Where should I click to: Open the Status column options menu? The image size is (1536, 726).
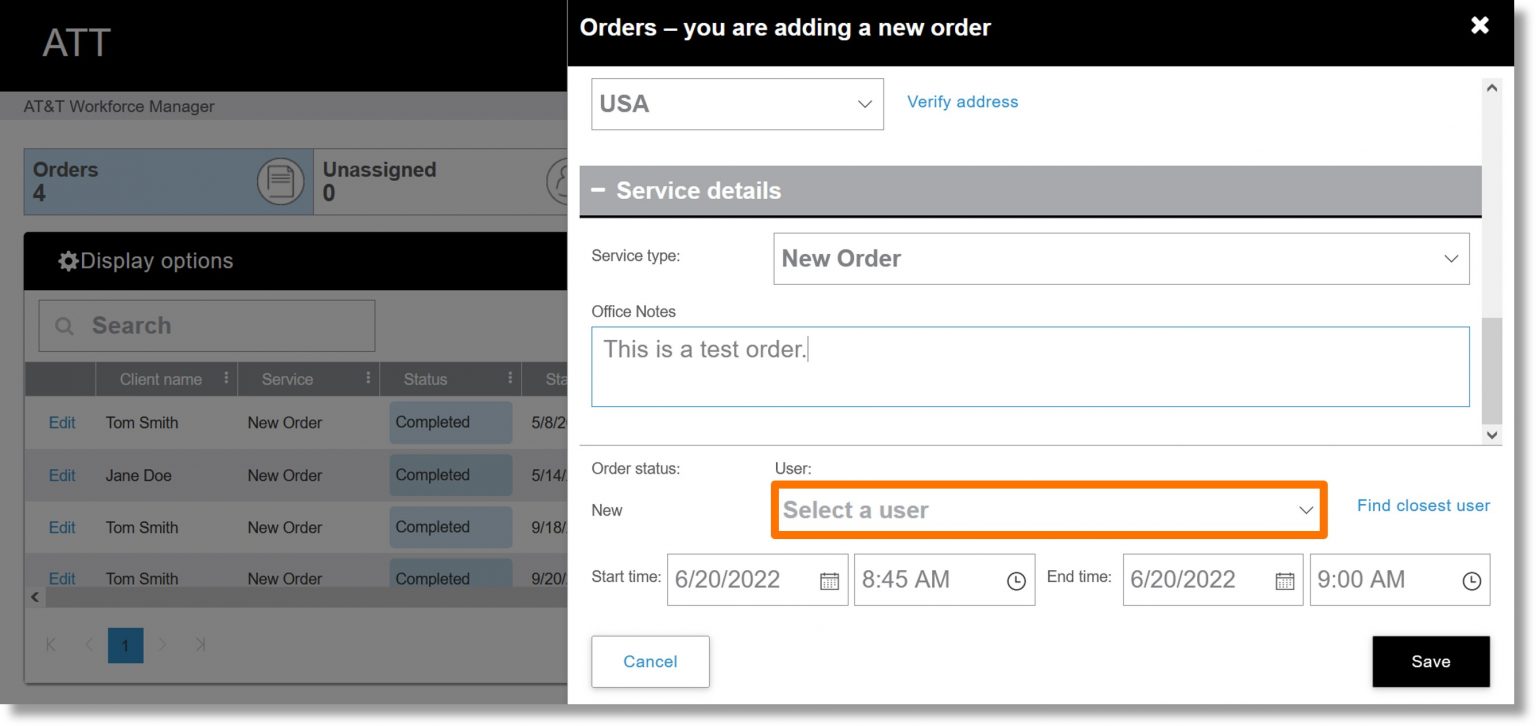point(510,379)
